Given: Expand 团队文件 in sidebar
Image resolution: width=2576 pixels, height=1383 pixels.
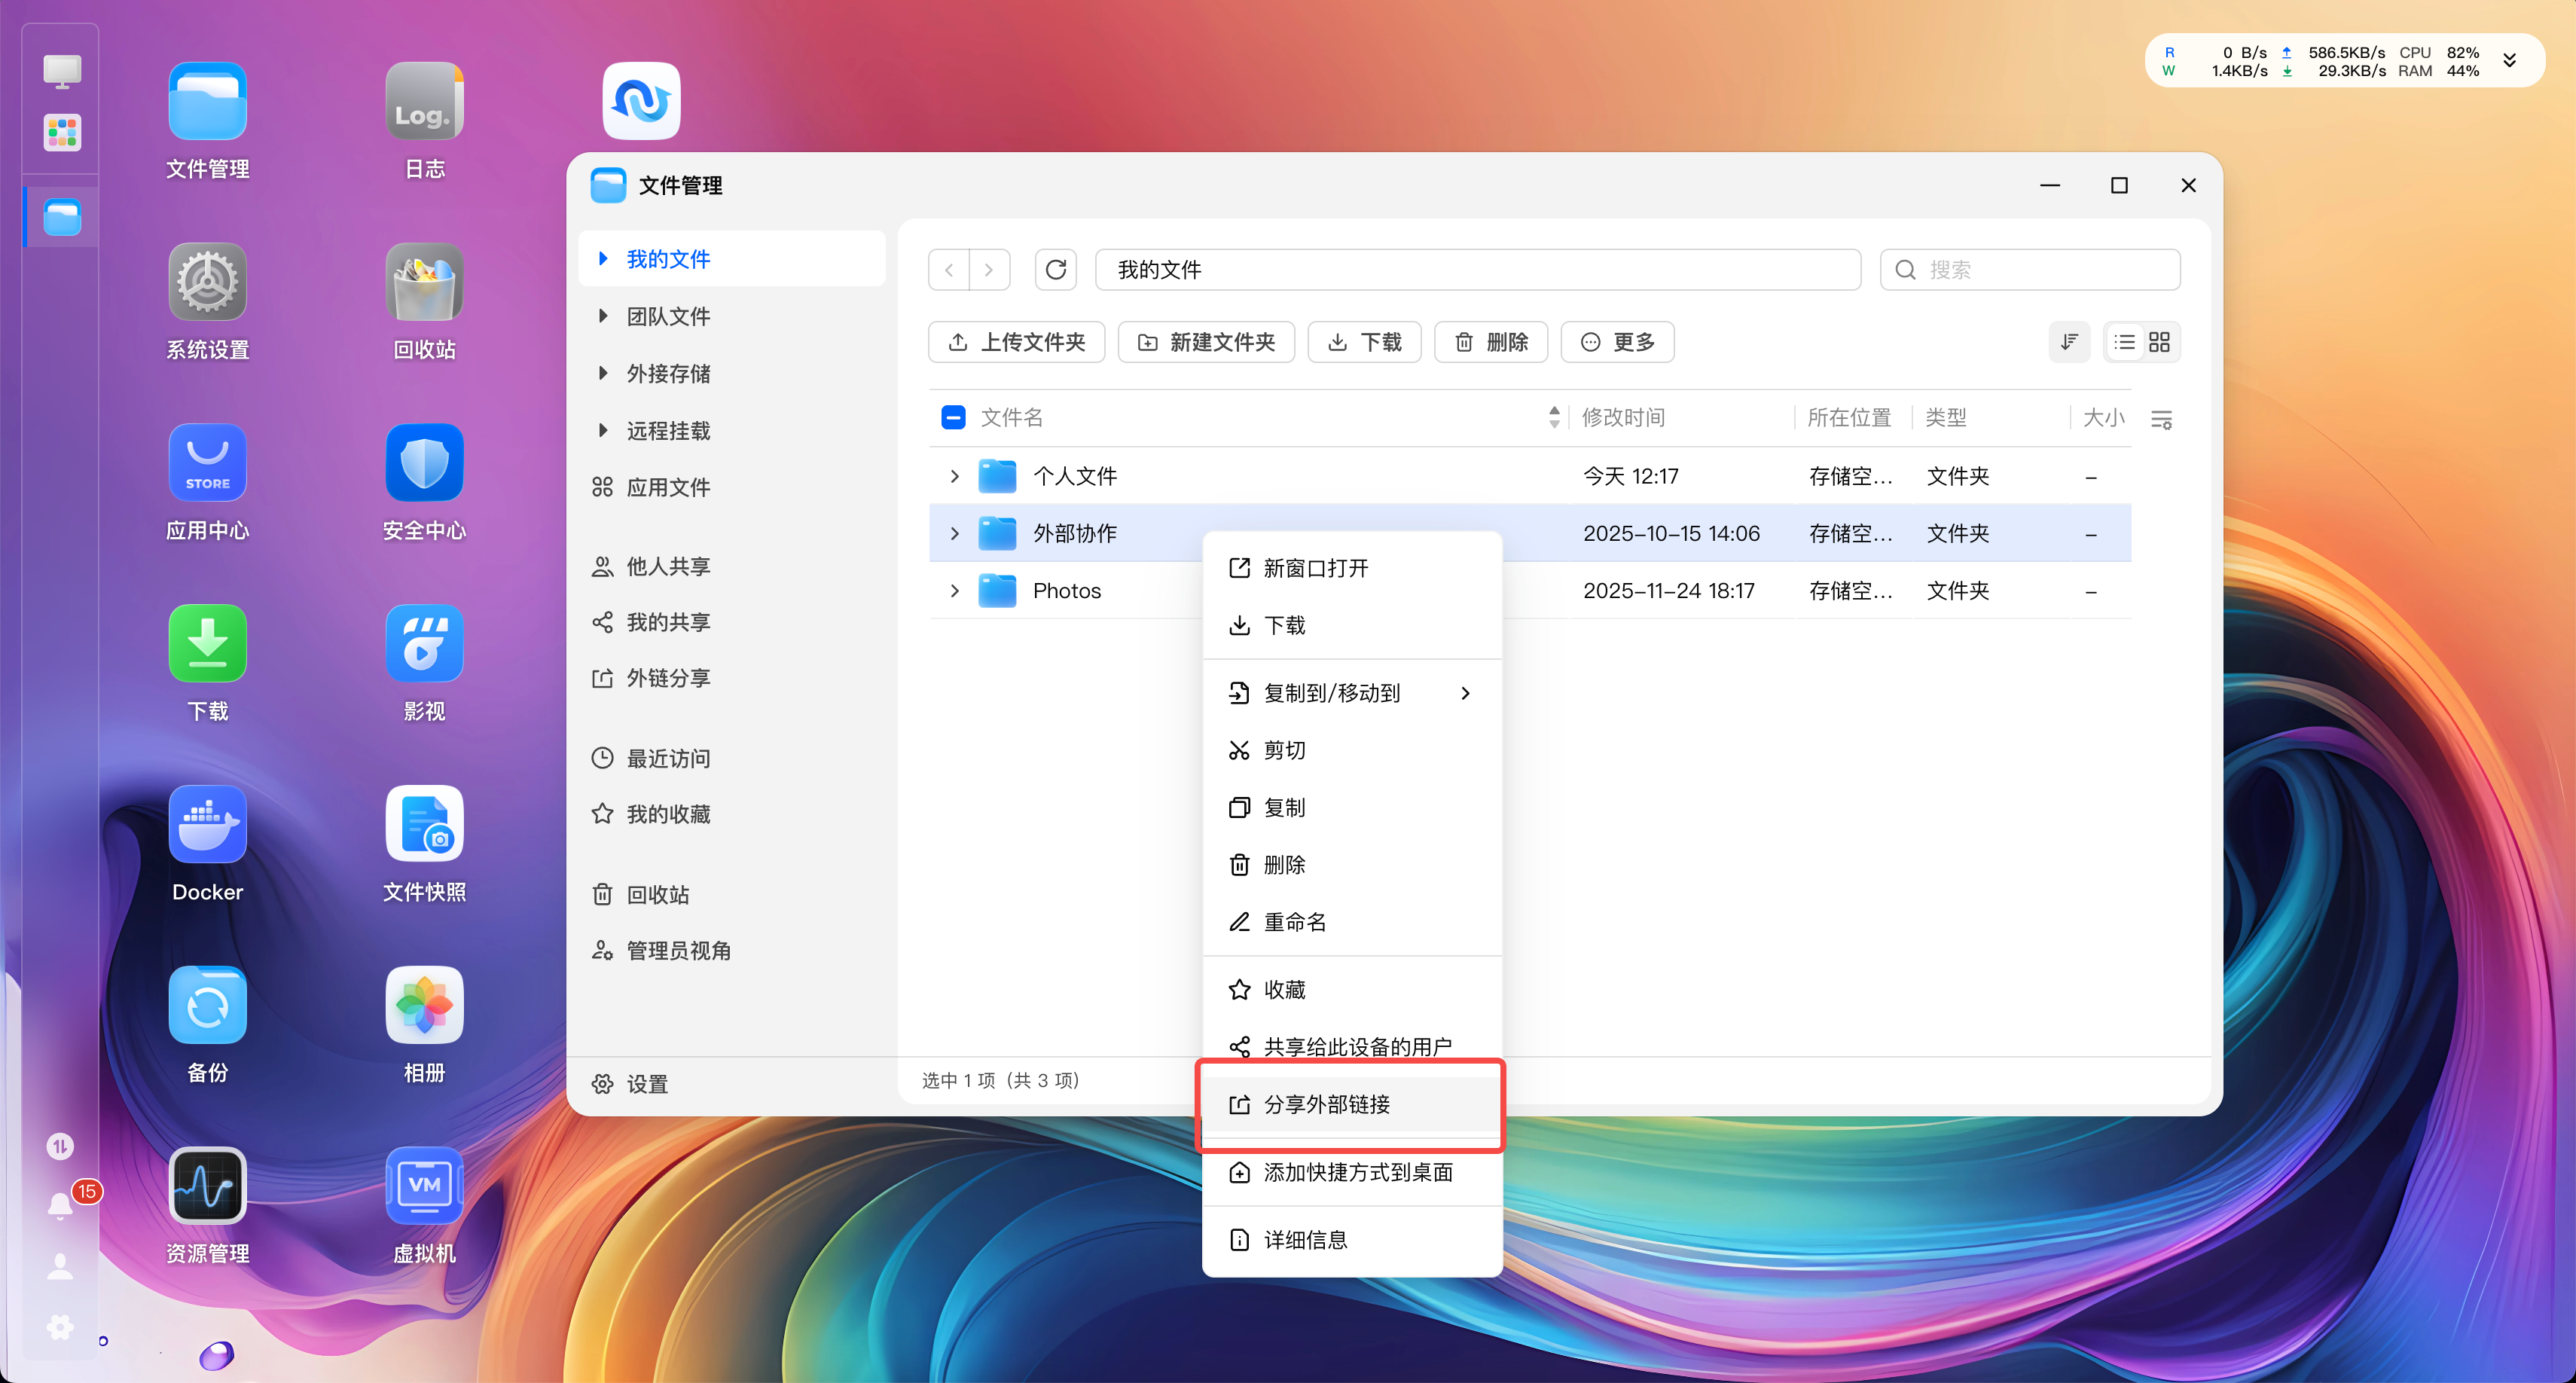Looking at the screenshot, I should (603, 316).
